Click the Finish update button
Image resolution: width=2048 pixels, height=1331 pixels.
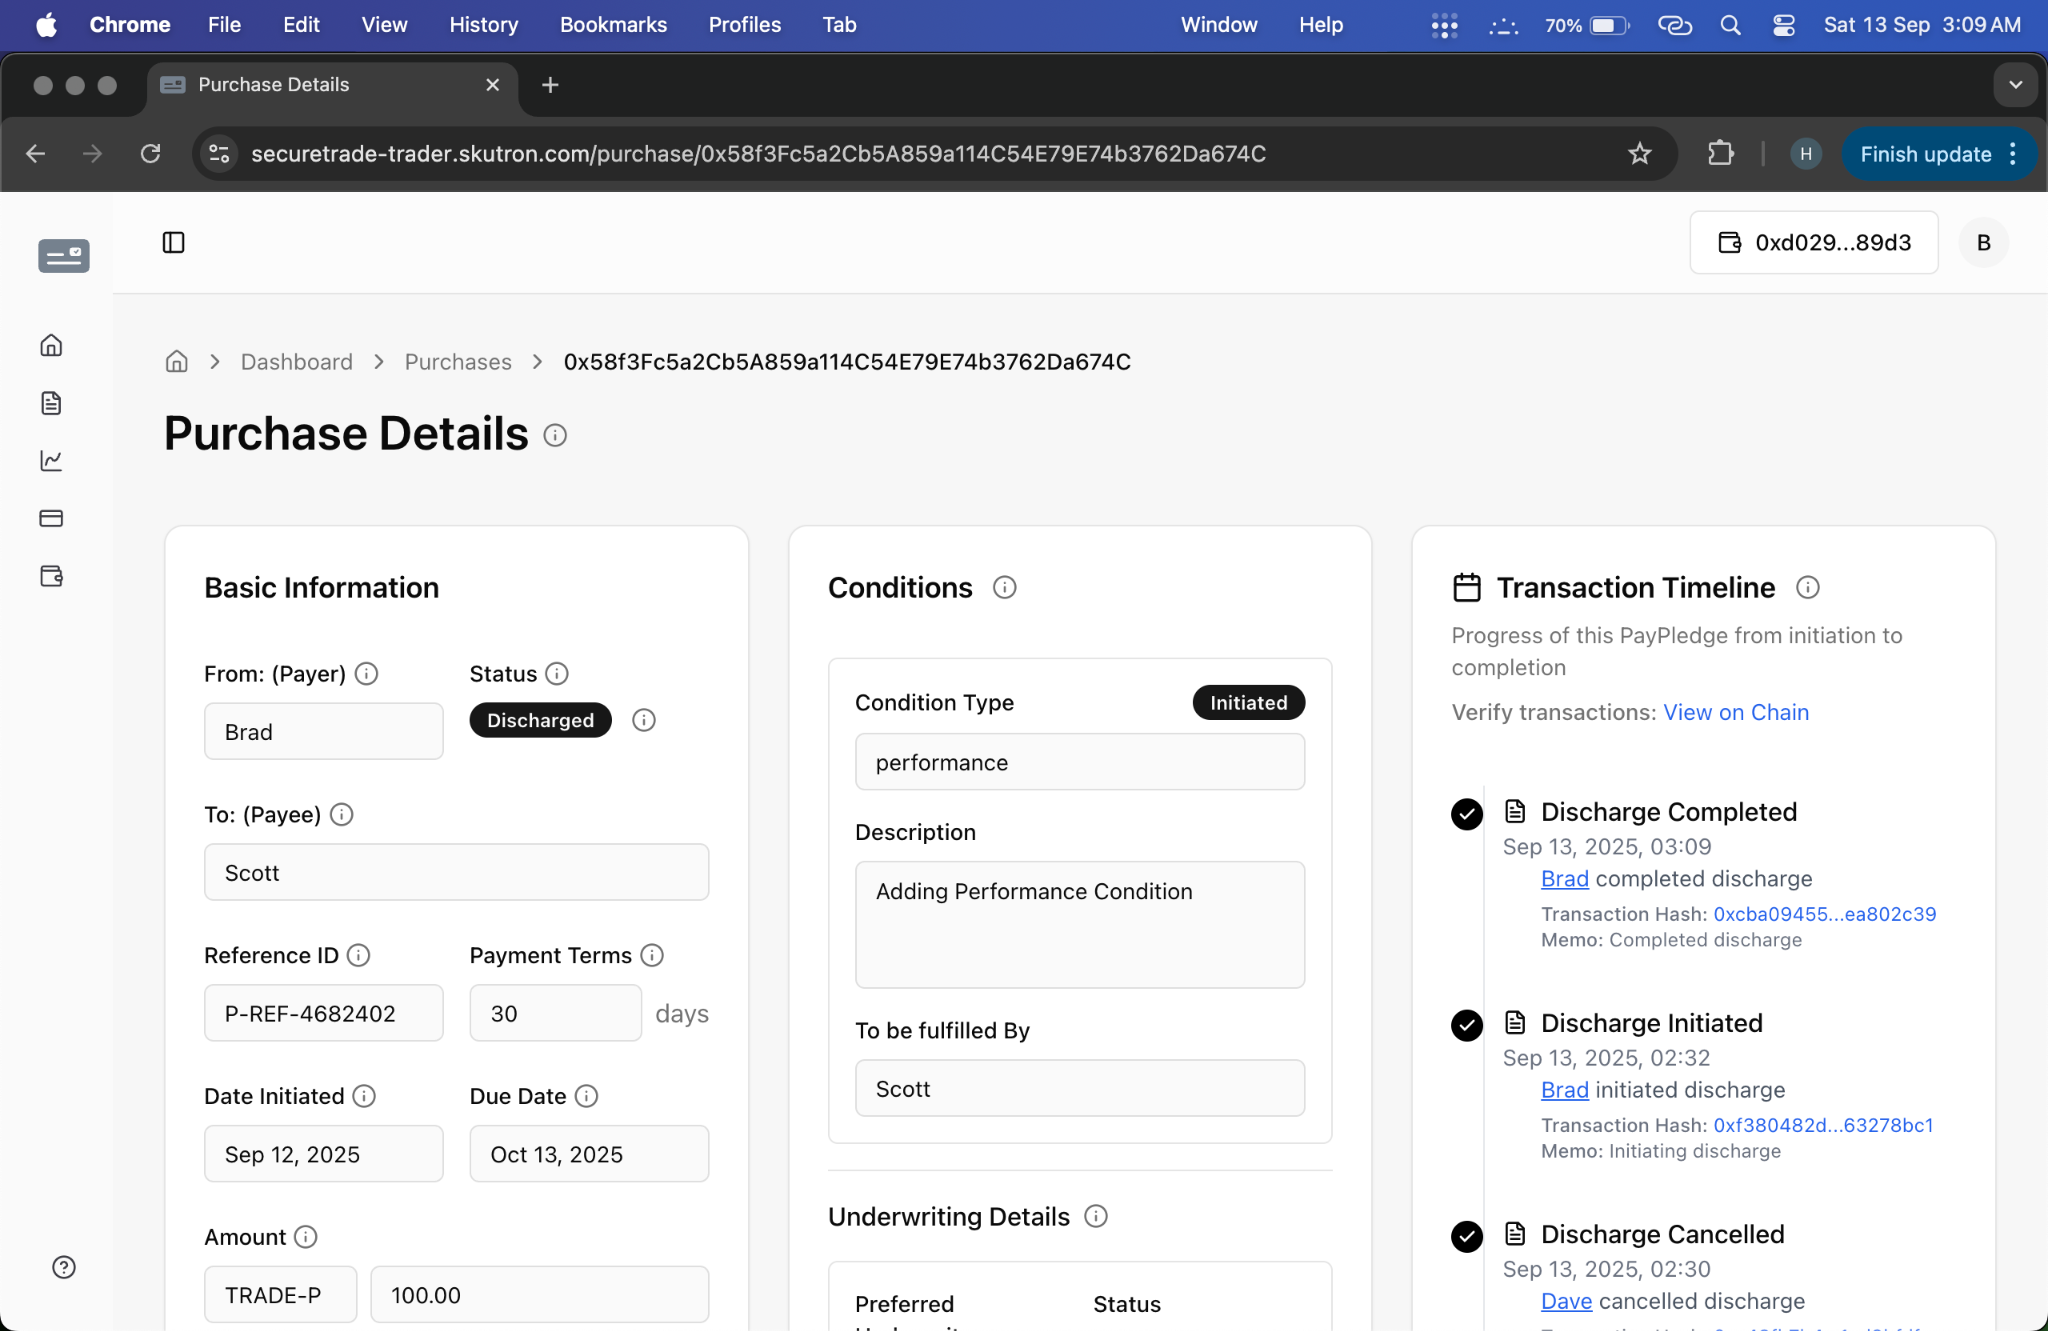(x=1926, y=154)
